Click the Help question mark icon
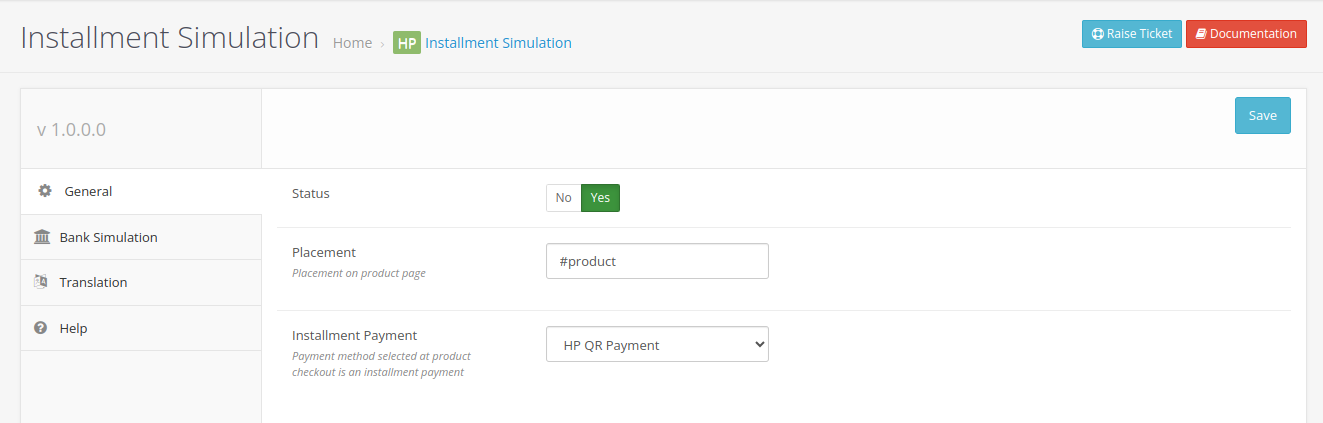Screen dimensions: 1323x423 click(x=41, y=328)
